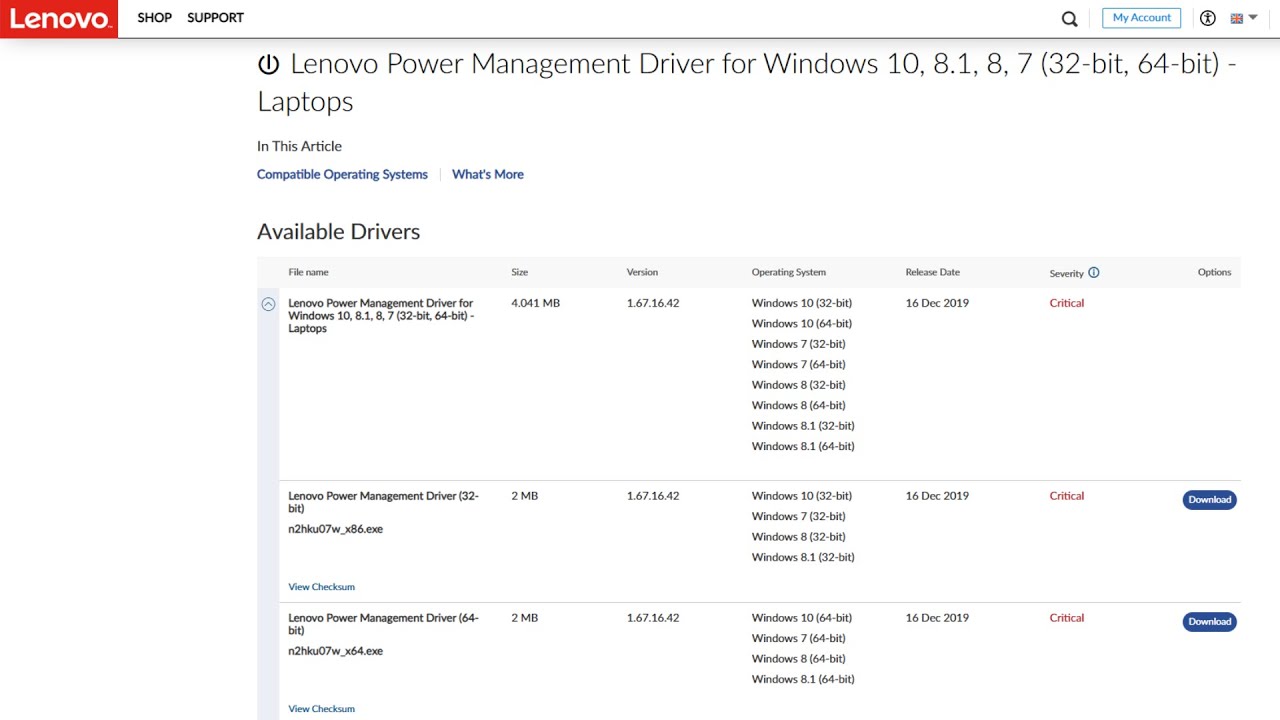The width and height of the screenshot is (1280, 720).
Task: Open the accessibility icon in header
Action: (1208, 18)
